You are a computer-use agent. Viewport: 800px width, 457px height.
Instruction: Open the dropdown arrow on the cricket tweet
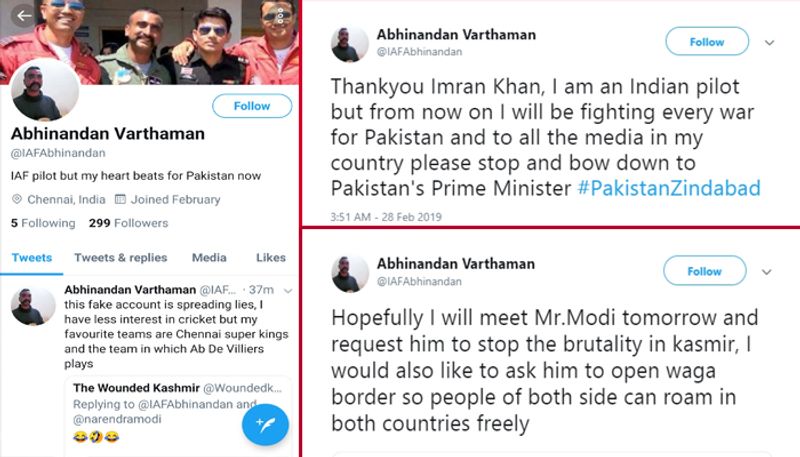coord(288,290)
